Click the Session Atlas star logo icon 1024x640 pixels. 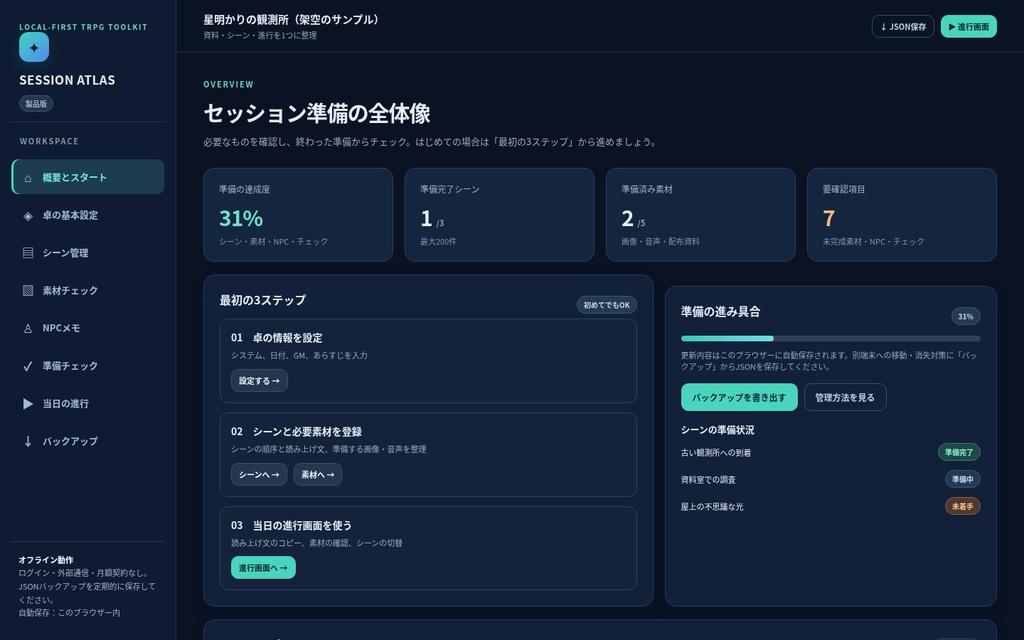coord(34,48)
